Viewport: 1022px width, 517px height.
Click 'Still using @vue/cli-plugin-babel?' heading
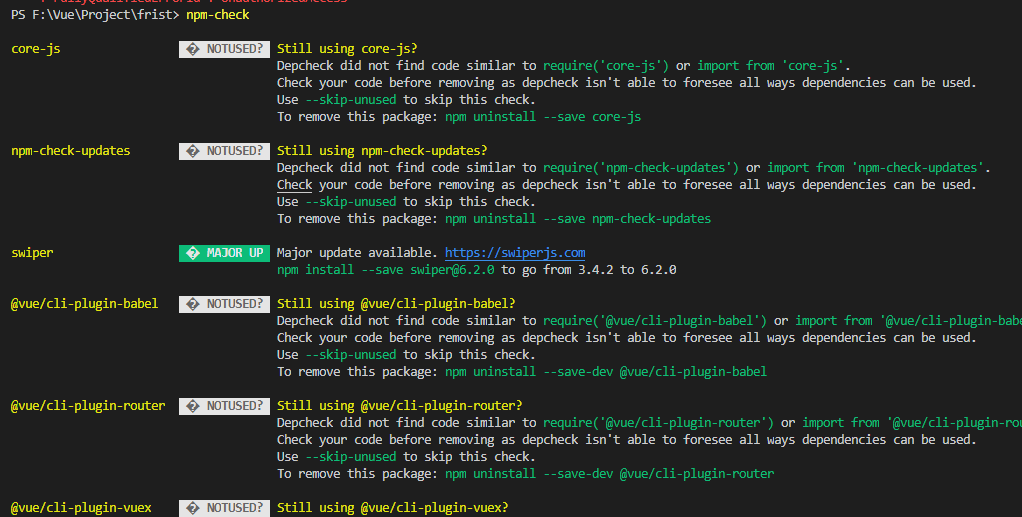[x=396, y=304]
